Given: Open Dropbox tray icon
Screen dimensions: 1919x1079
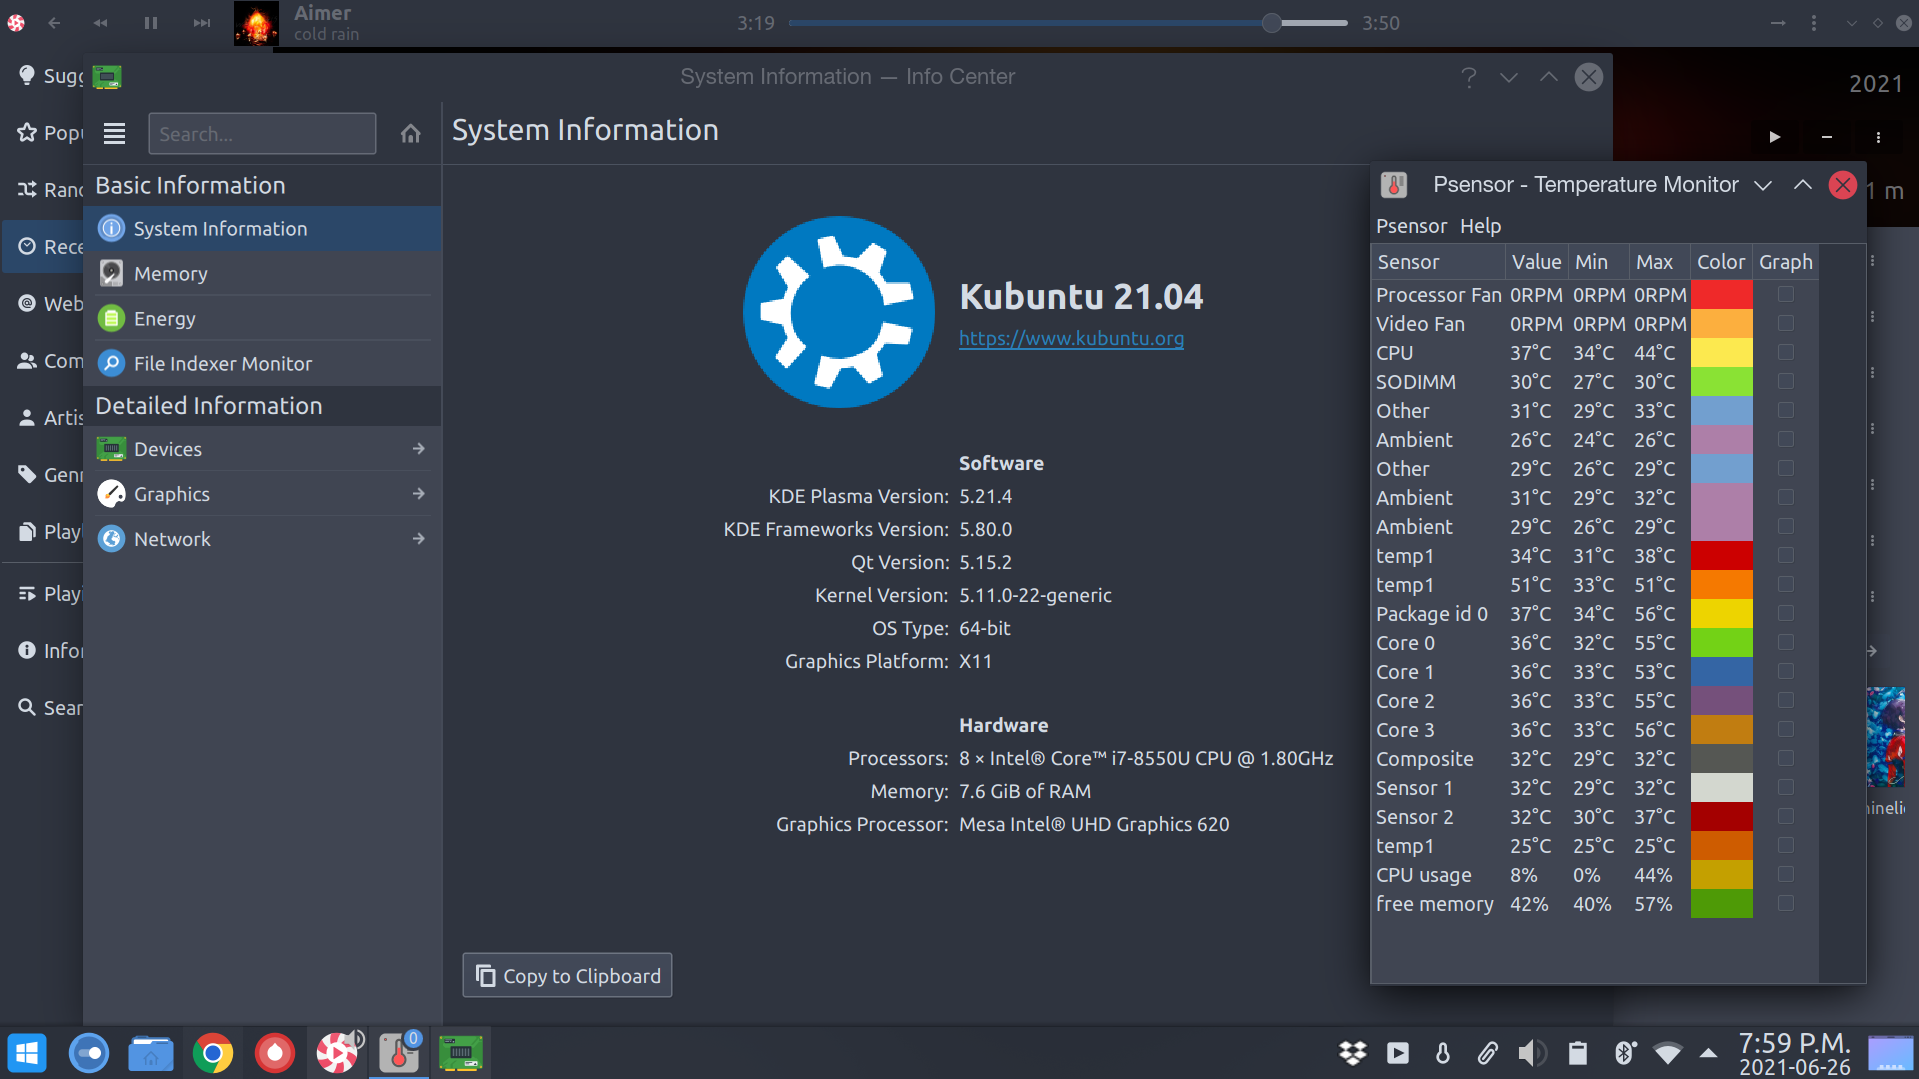Looking at the screenshot, I should pos(1352,1053).
